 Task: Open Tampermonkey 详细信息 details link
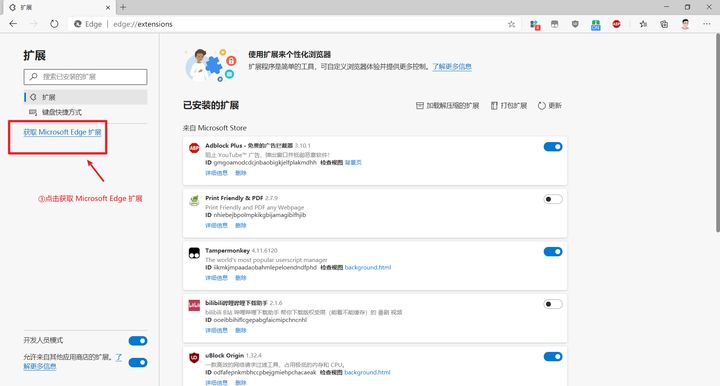coord(216,278)
